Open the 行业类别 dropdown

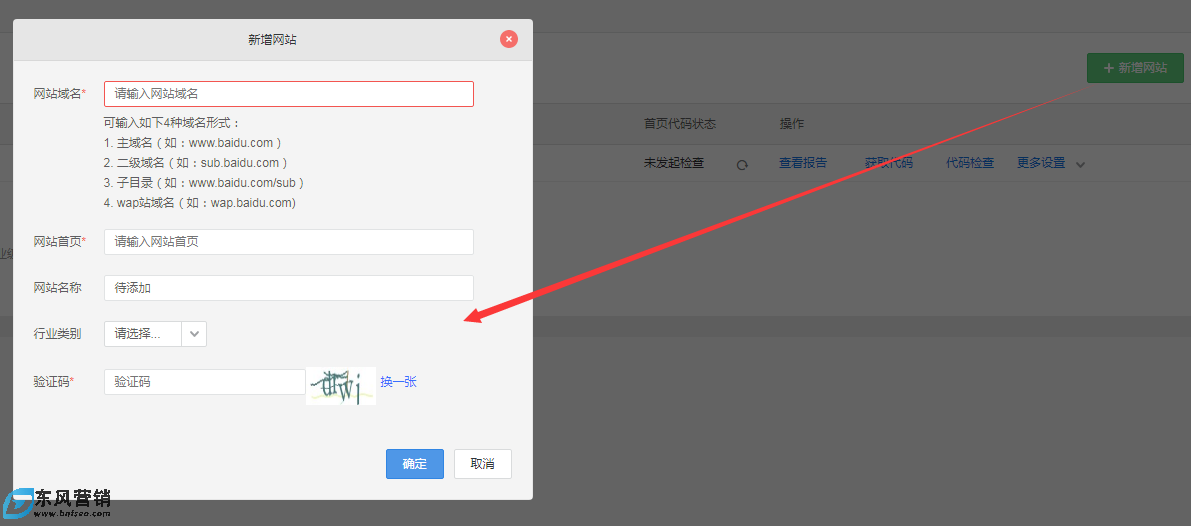coord(155,334)
